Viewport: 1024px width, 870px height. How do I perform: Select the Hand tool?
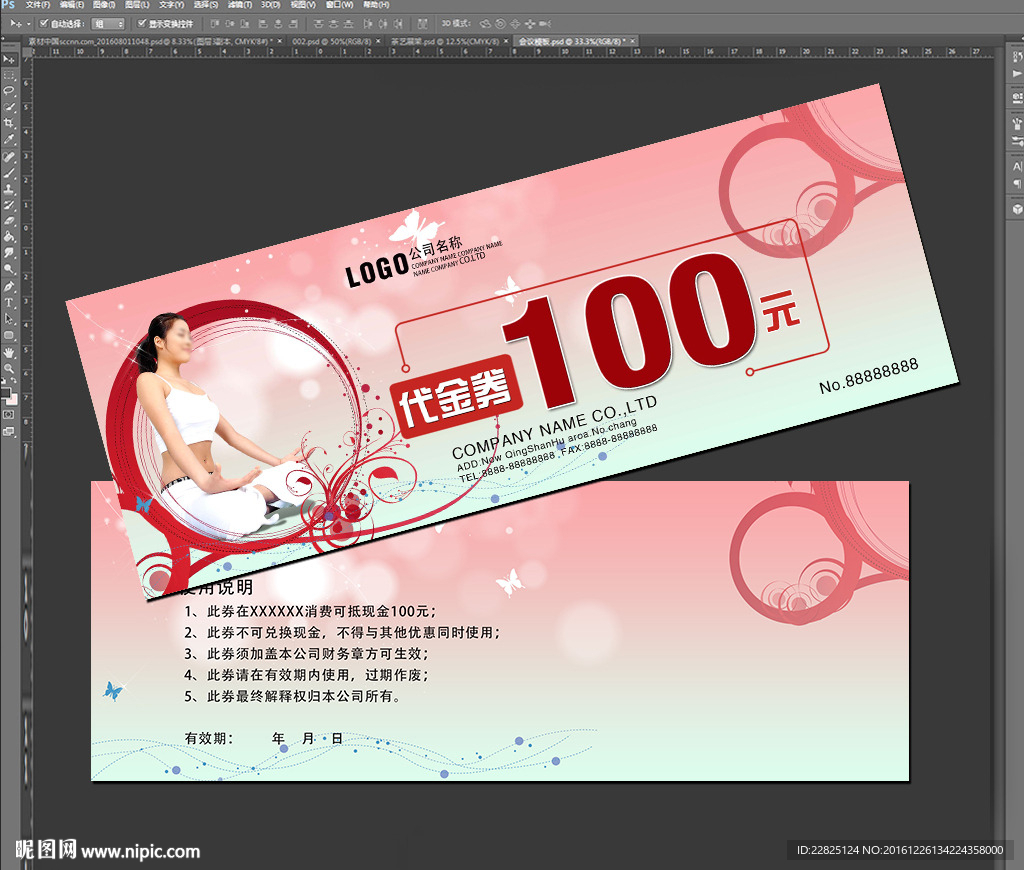[9, 353]
